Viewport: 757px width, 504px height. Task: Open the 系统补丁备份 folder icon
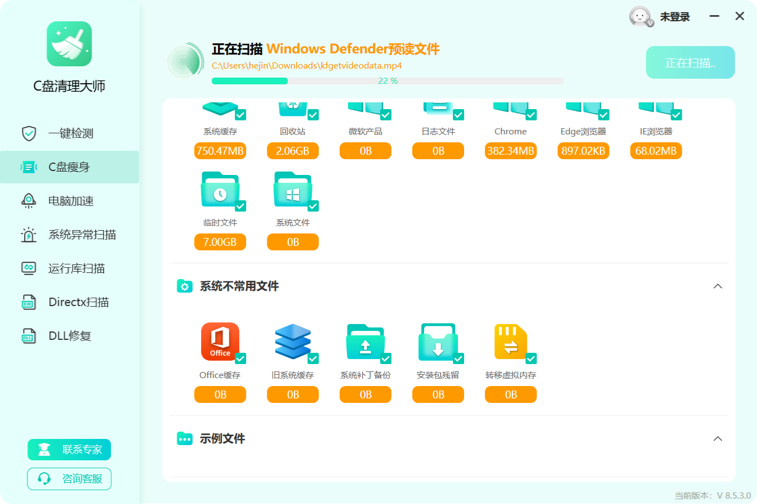[x=365, y=342]
